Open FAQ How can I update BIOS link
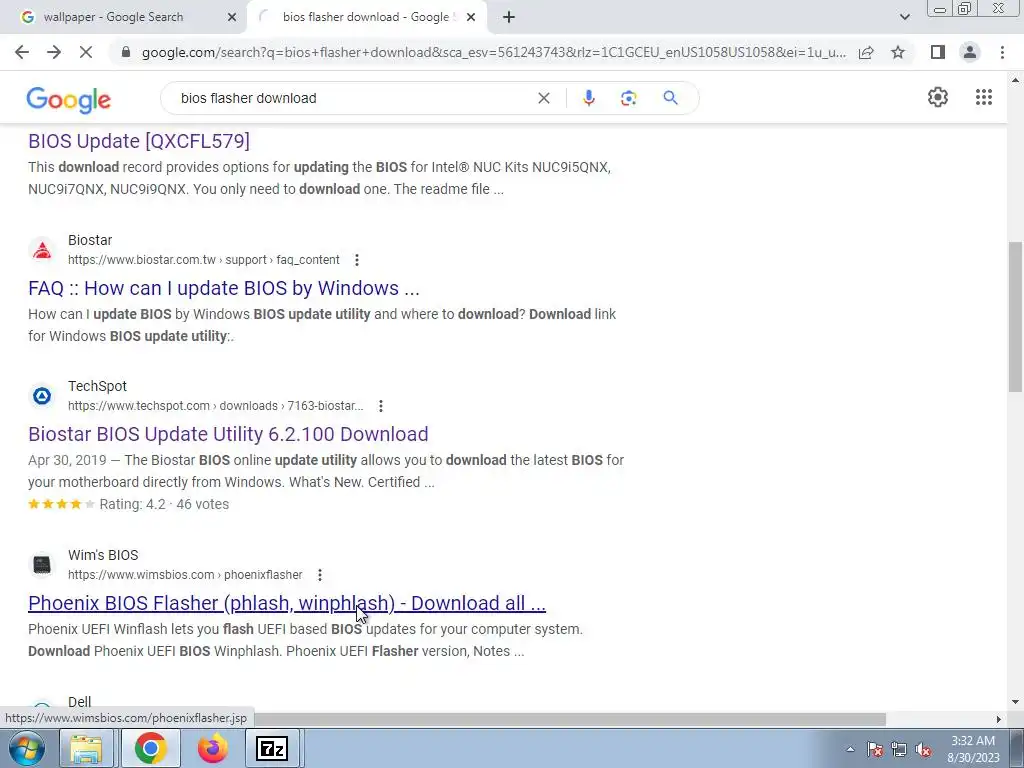 pyautogui.click(x=224, y=288)
